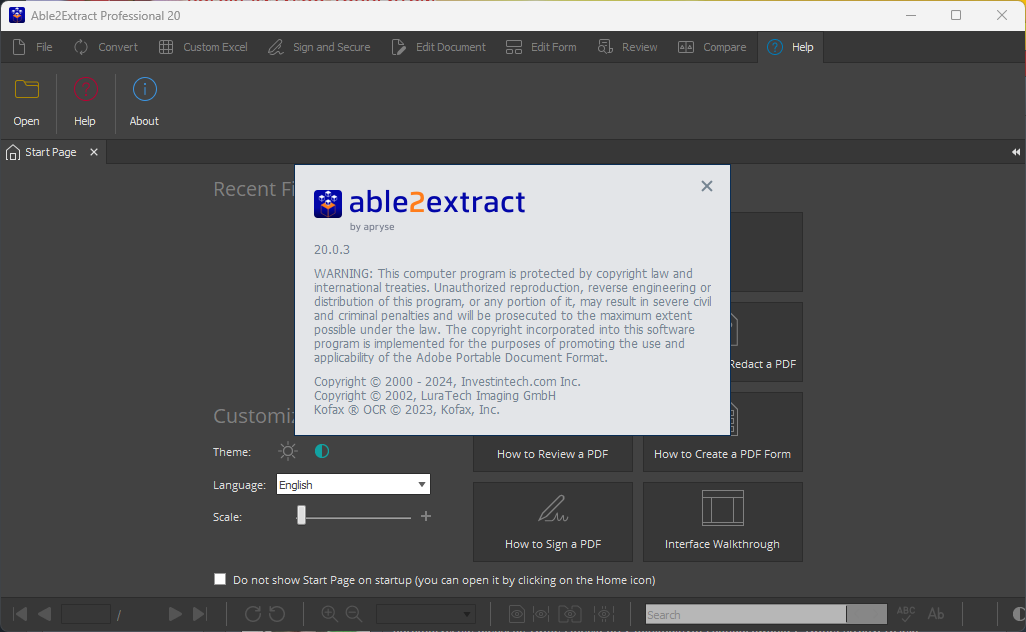
Task: Click the dashed-frame view eye icon
Action: (x=604, y=614)
